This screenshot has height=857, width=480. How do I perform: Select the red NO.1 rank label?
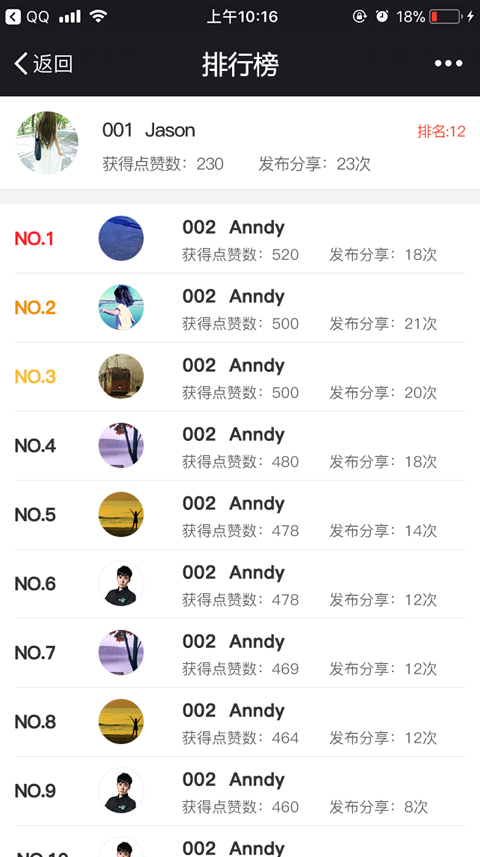click(34, 239)
